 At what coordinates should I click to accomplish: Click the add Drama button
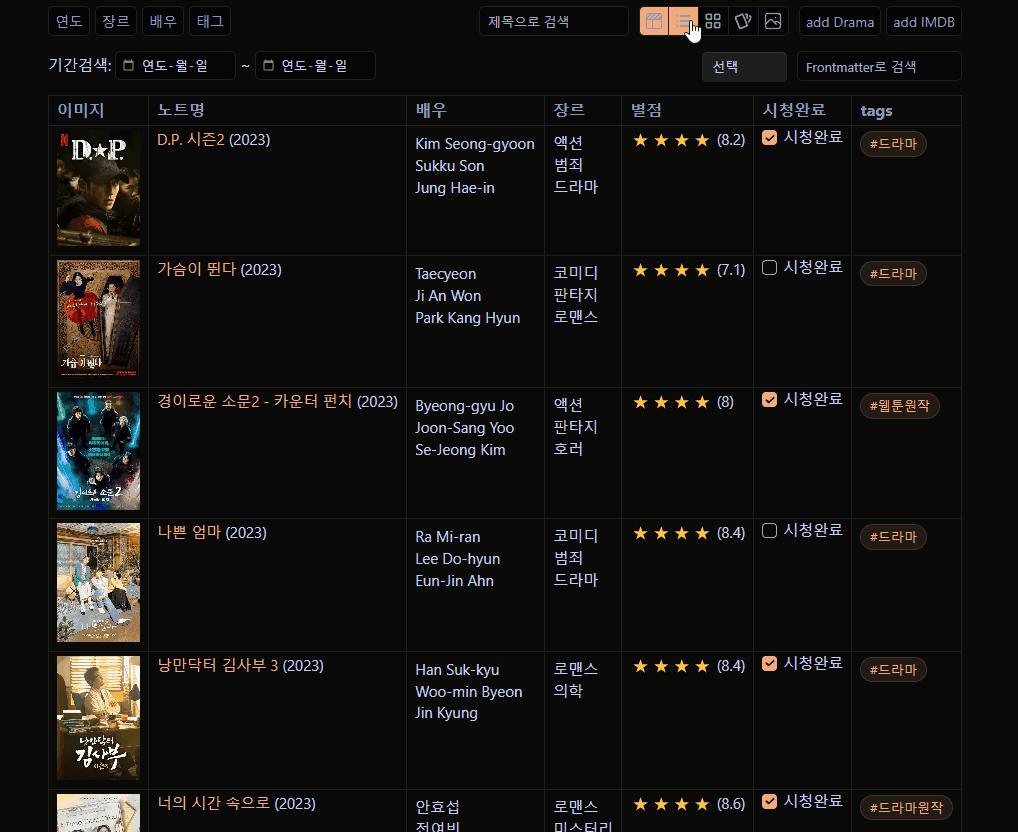pyautogui.click(x=839, y=21)
